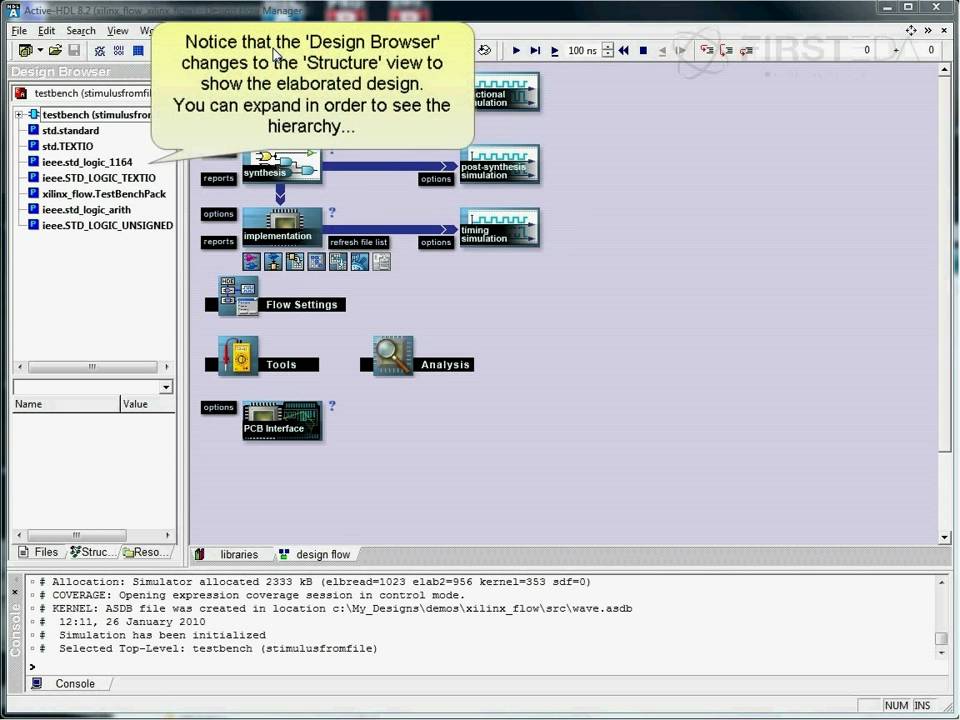Select ieee.std_logic_1164 package
960x720 pixels.
(87, 162)
